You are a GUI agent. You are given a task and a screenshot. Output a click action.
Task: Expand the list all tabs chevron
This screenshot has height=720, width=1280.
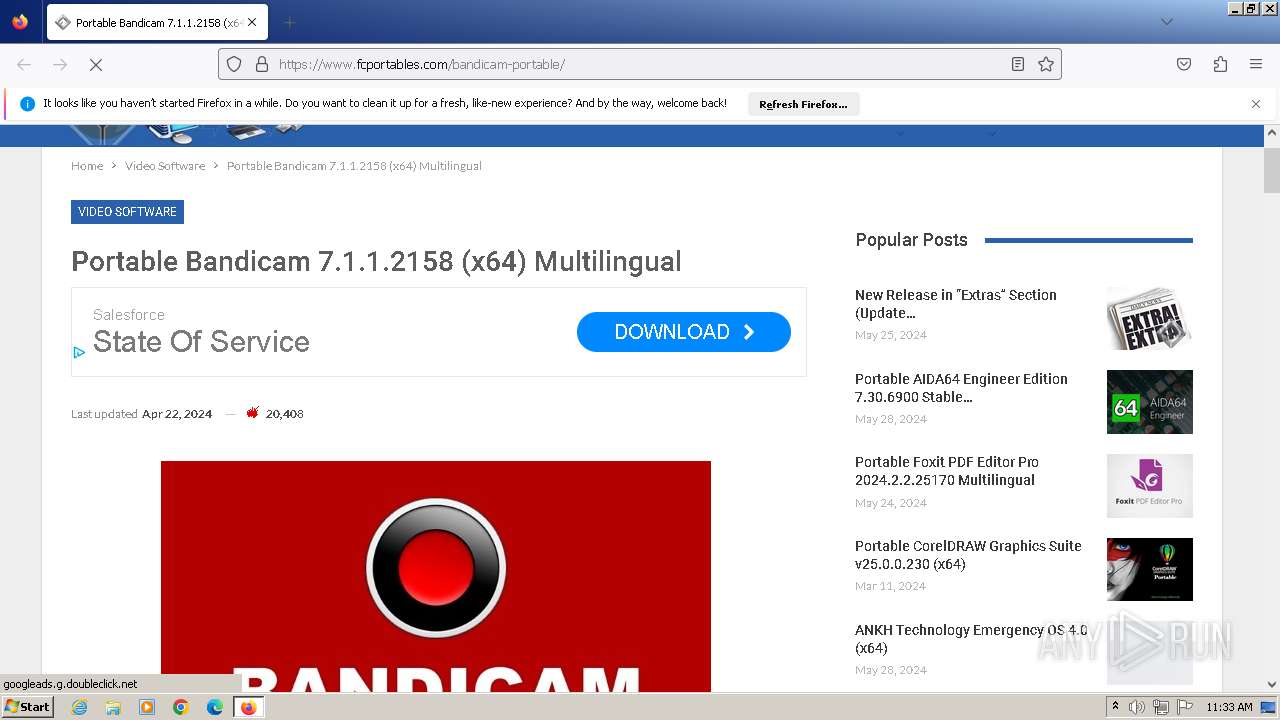click(x=1166, y=22)
